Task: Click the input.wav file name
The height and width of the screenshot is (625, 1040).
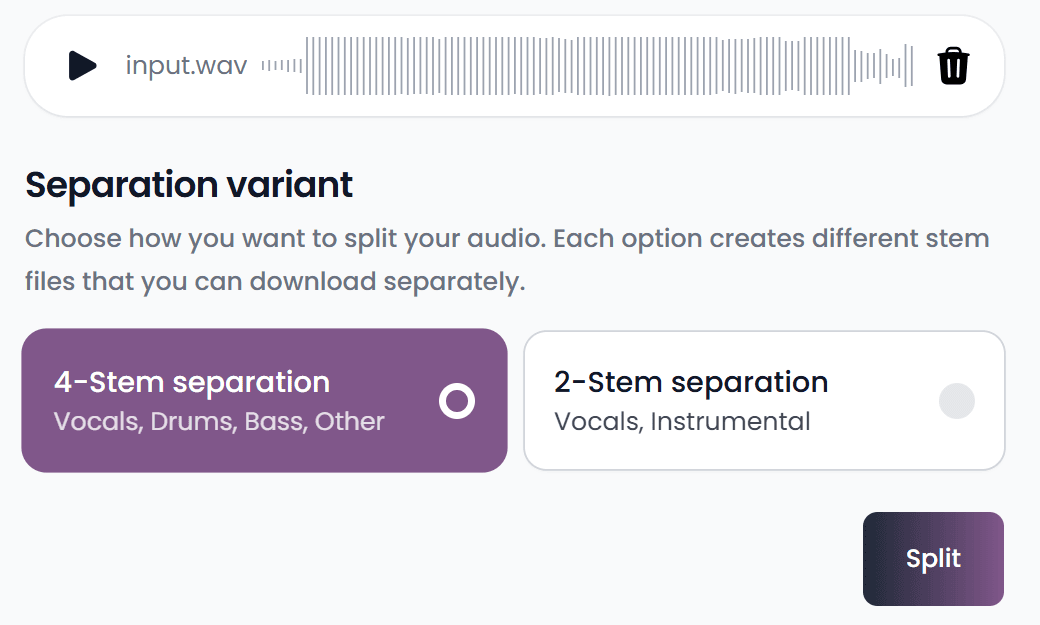Action: 185,66
